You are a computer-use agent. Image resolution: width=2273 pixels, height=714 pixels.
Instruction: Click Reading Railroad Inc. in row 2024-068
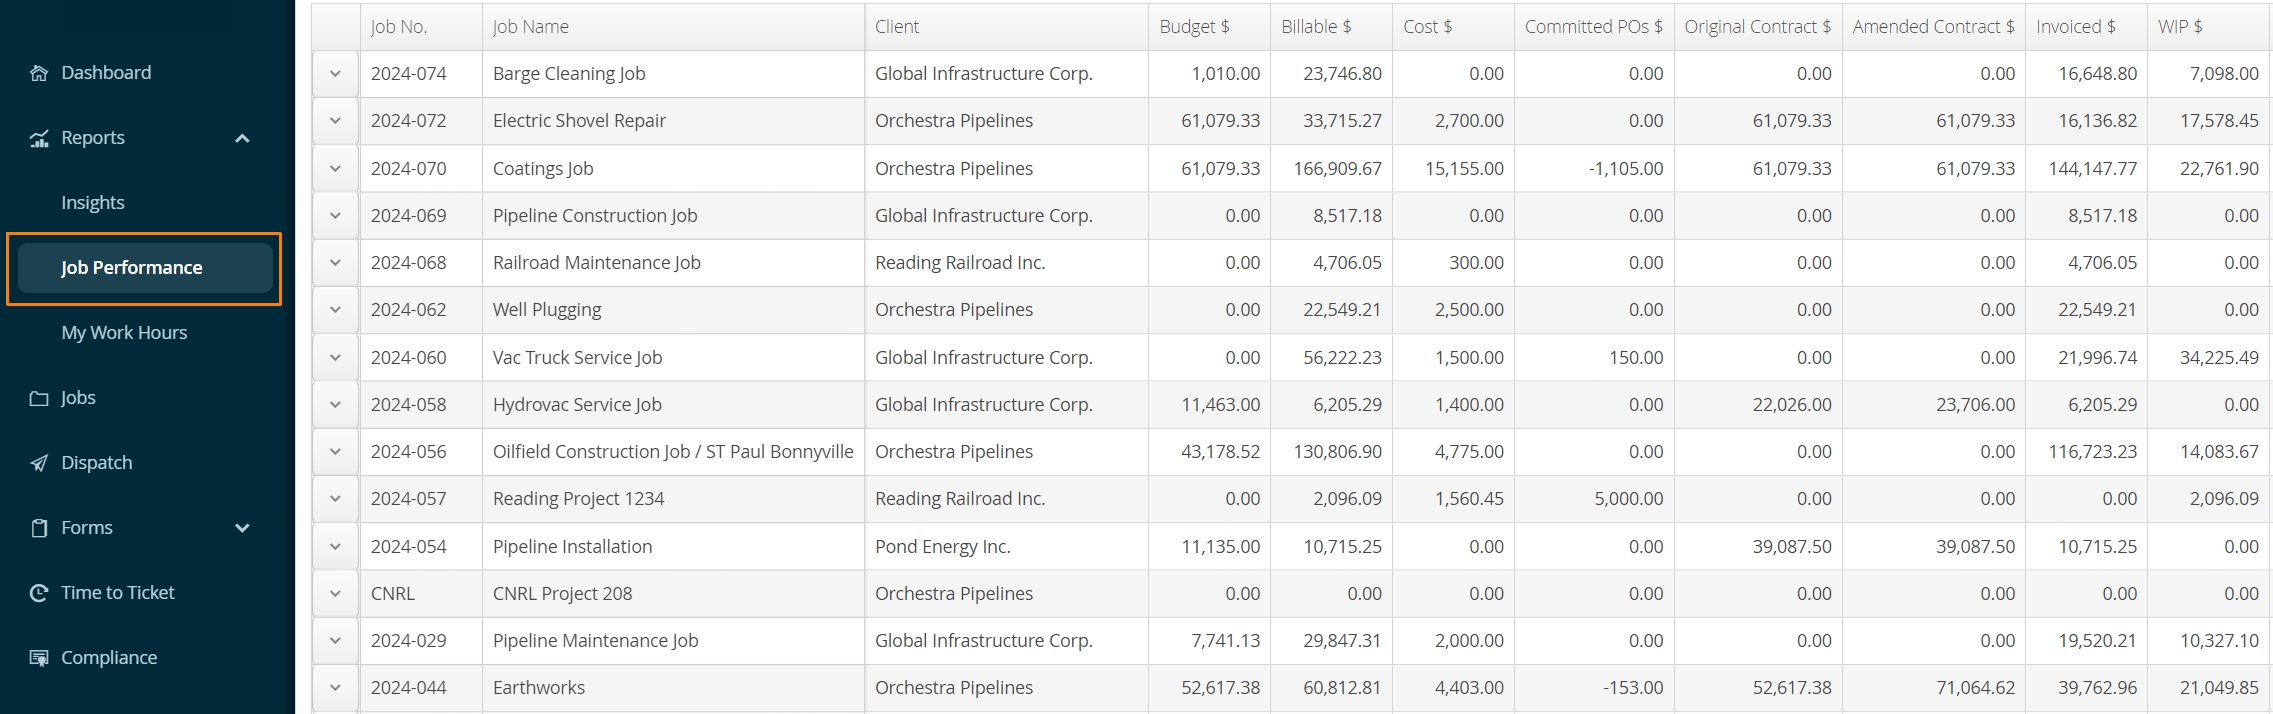click(x=960, y=263)
